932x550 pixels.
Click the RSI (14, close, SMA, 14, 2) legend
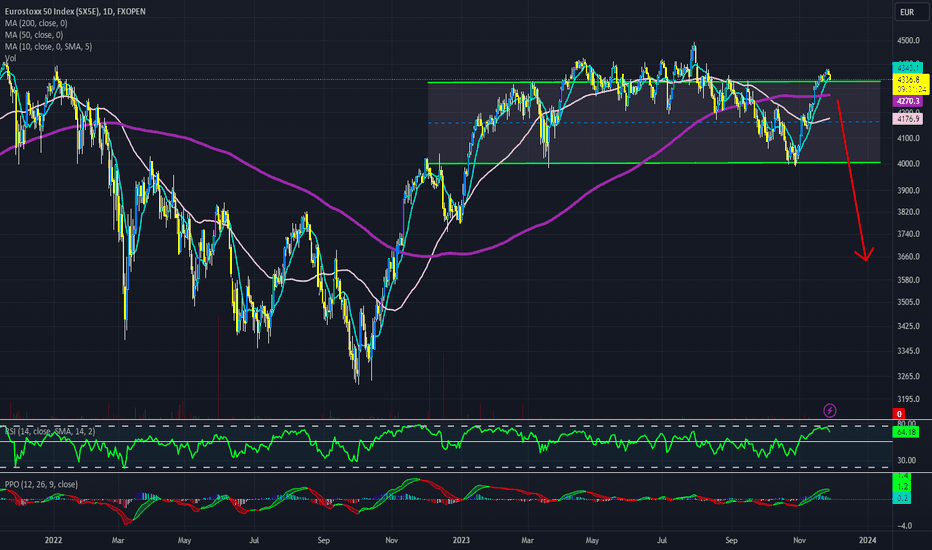click(x=49, y=431)
